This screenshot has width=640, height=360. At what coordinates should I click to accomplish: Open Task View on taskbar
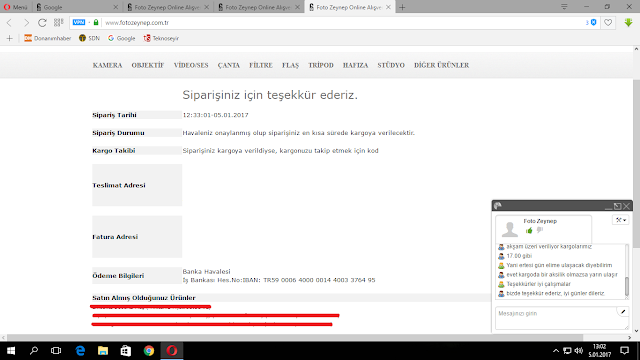pos(56,351)
